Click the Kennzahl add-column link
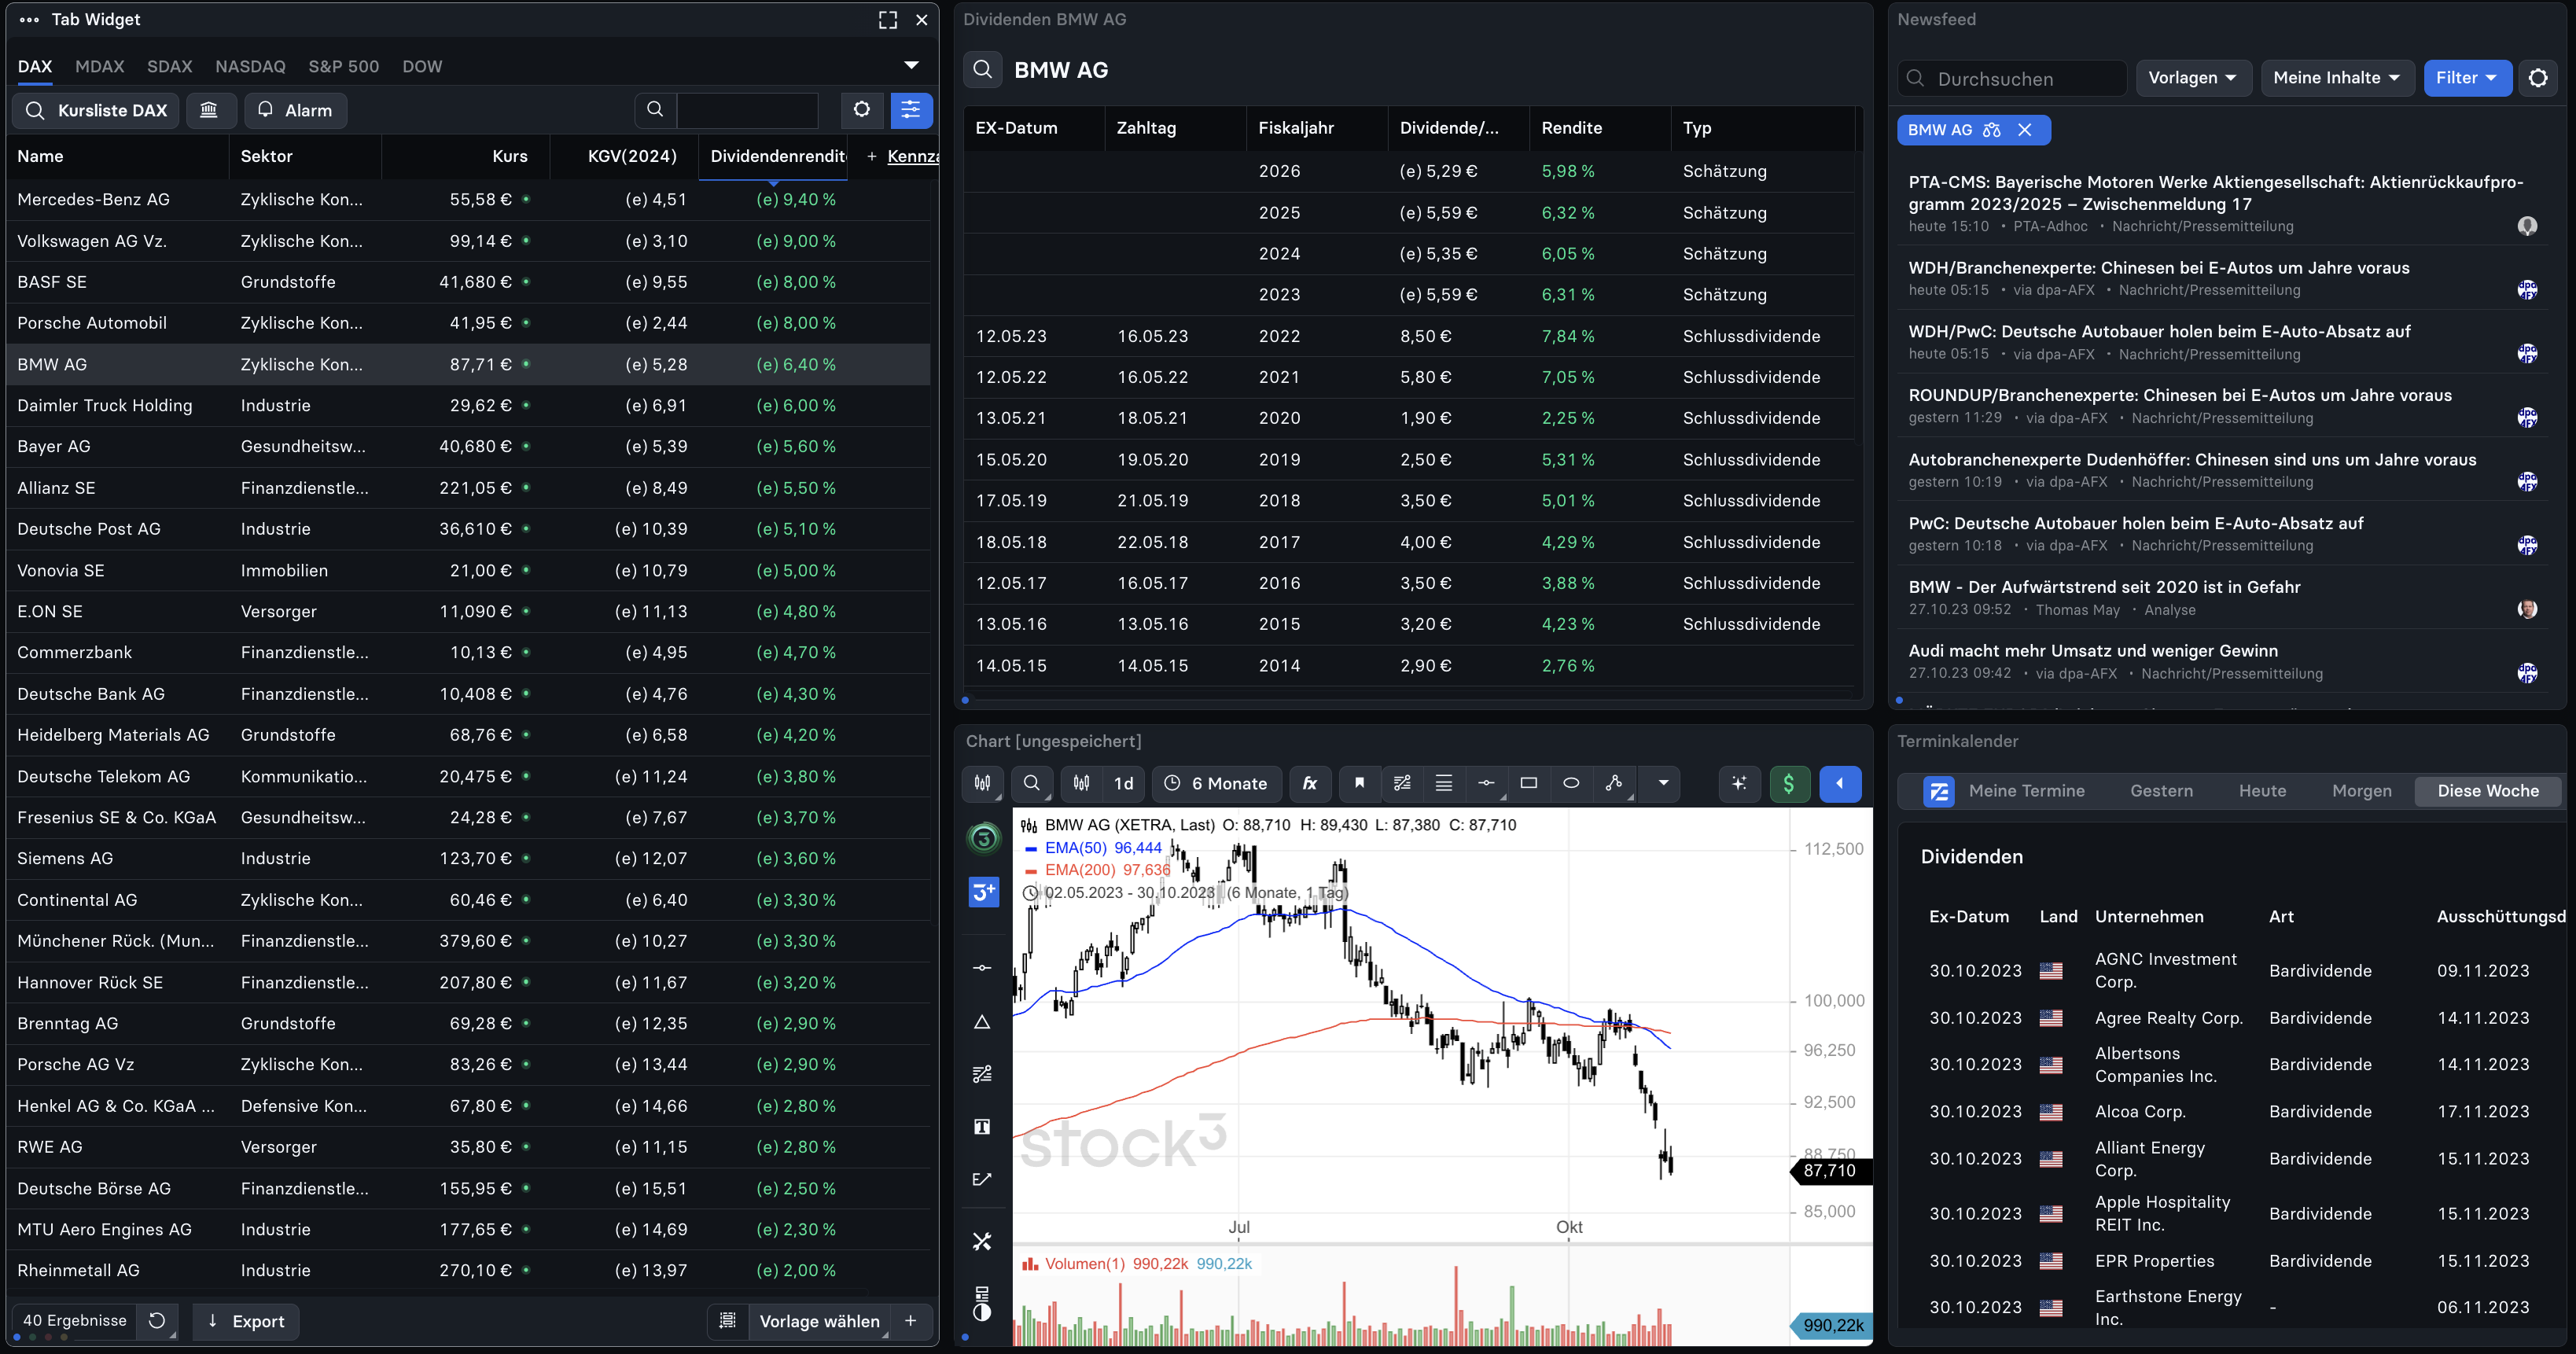Screen dimensions: 2576x1354 click(912, 156)
